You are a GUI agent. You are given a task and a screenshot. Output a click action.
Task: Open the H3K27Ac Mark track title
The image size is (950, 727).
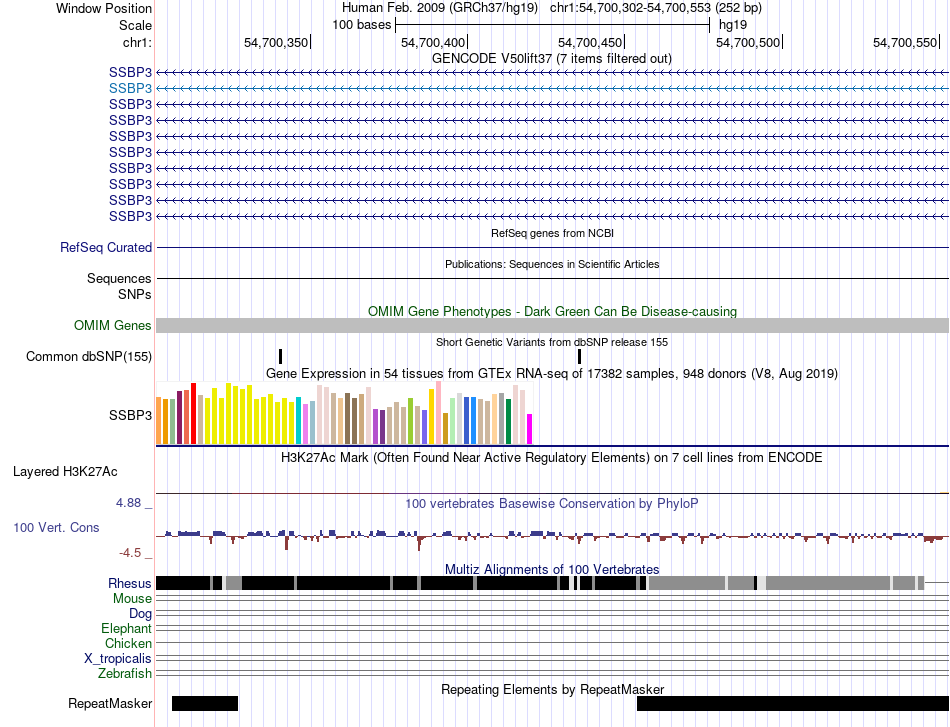pos(552,457)
